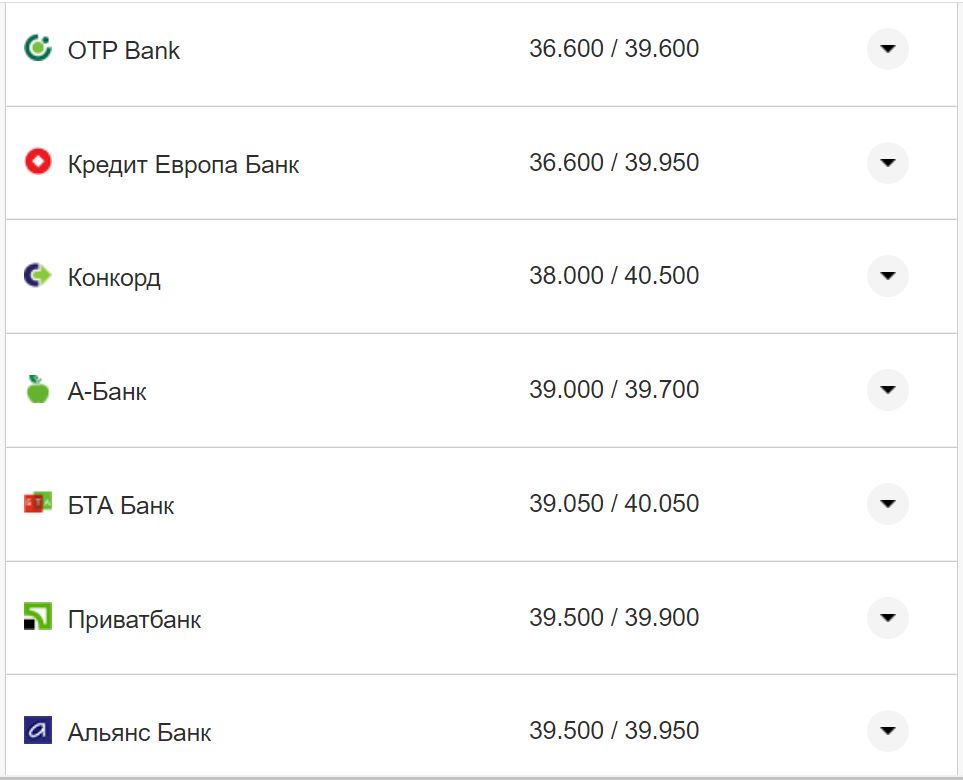This screenshot has height=780, width=963.
Task: Expand the Конкорд row dropdown arrow
Action: tap(887, 276)
